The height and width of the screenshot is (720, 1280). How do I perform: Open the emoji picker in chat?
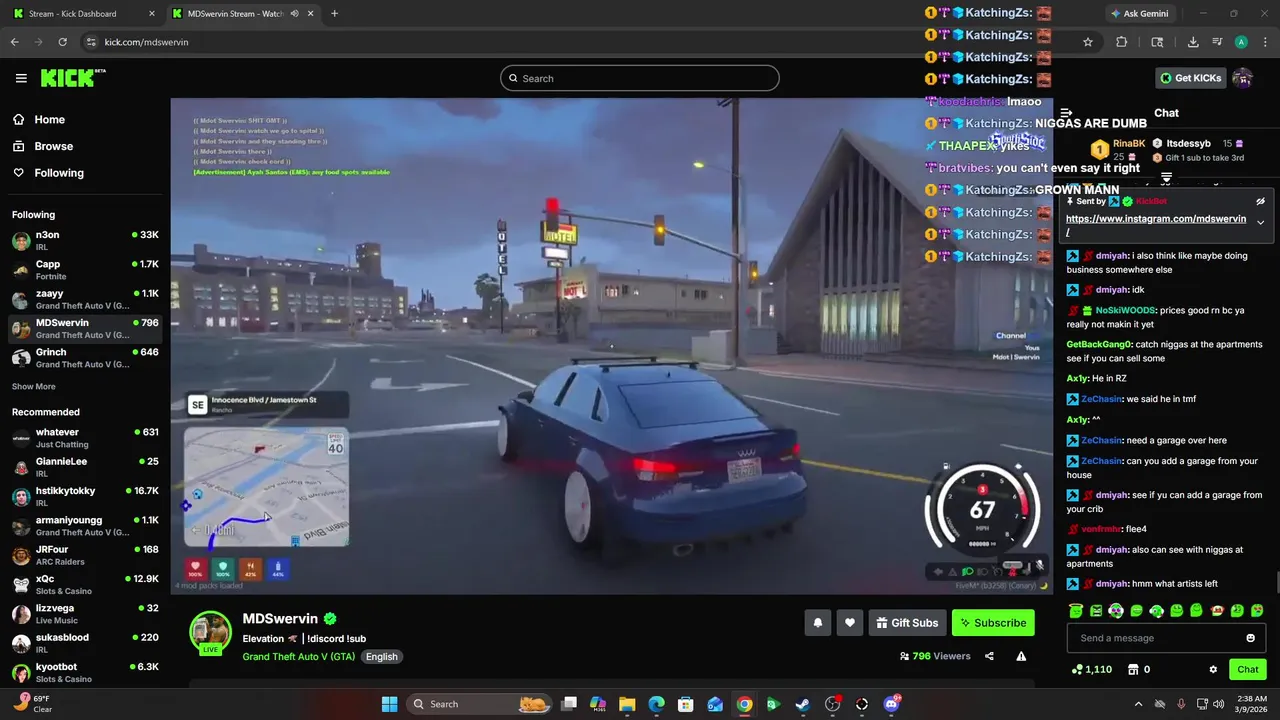coord(1250,638)
